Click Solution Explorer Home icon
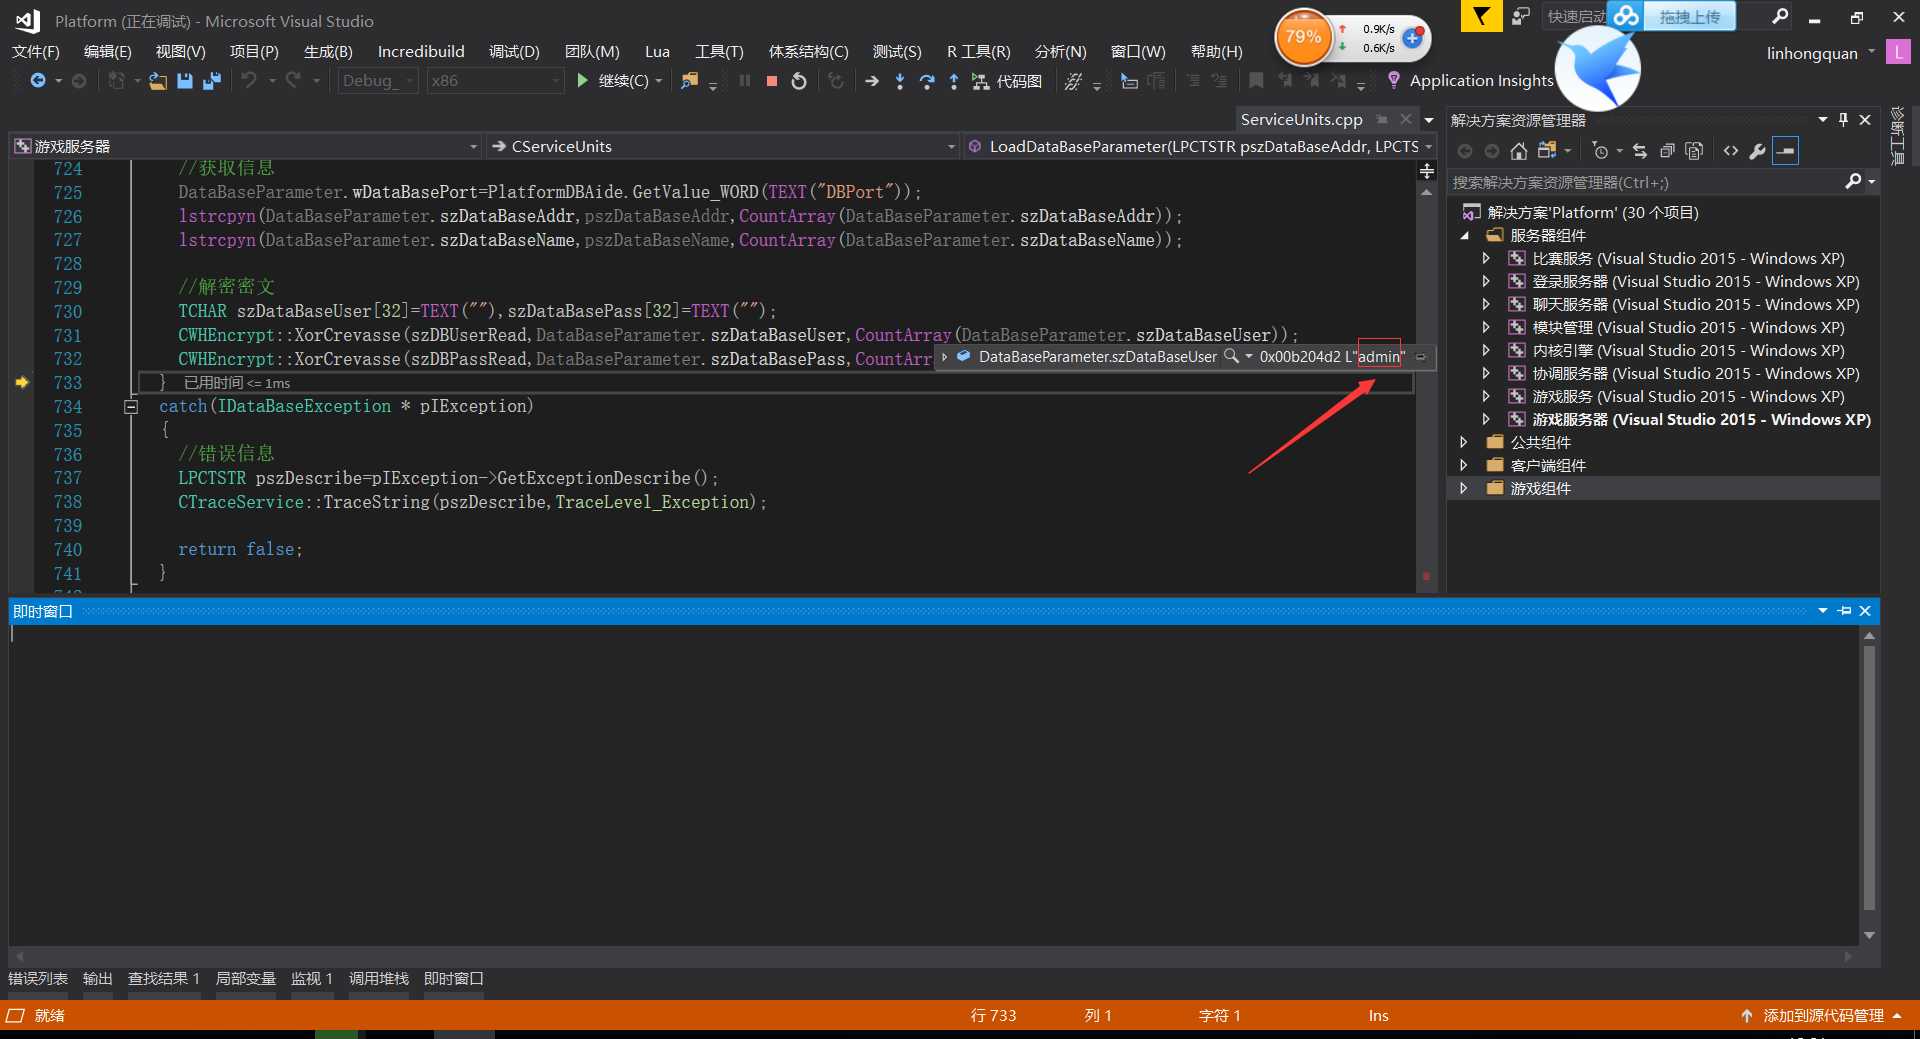The image size is (1920, 1039). tap(1518, 151)
